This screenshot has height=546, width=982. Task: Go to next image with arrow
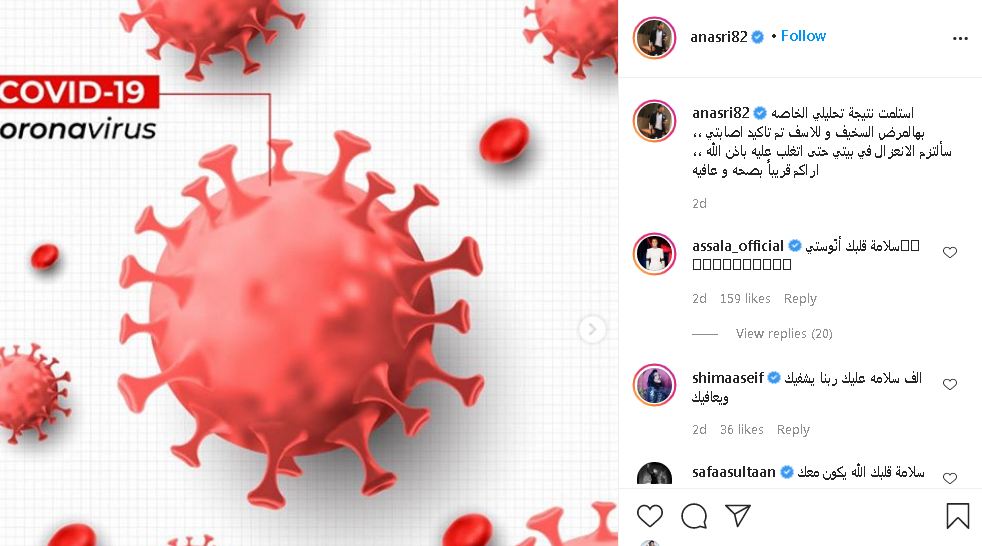click(592, 329)
